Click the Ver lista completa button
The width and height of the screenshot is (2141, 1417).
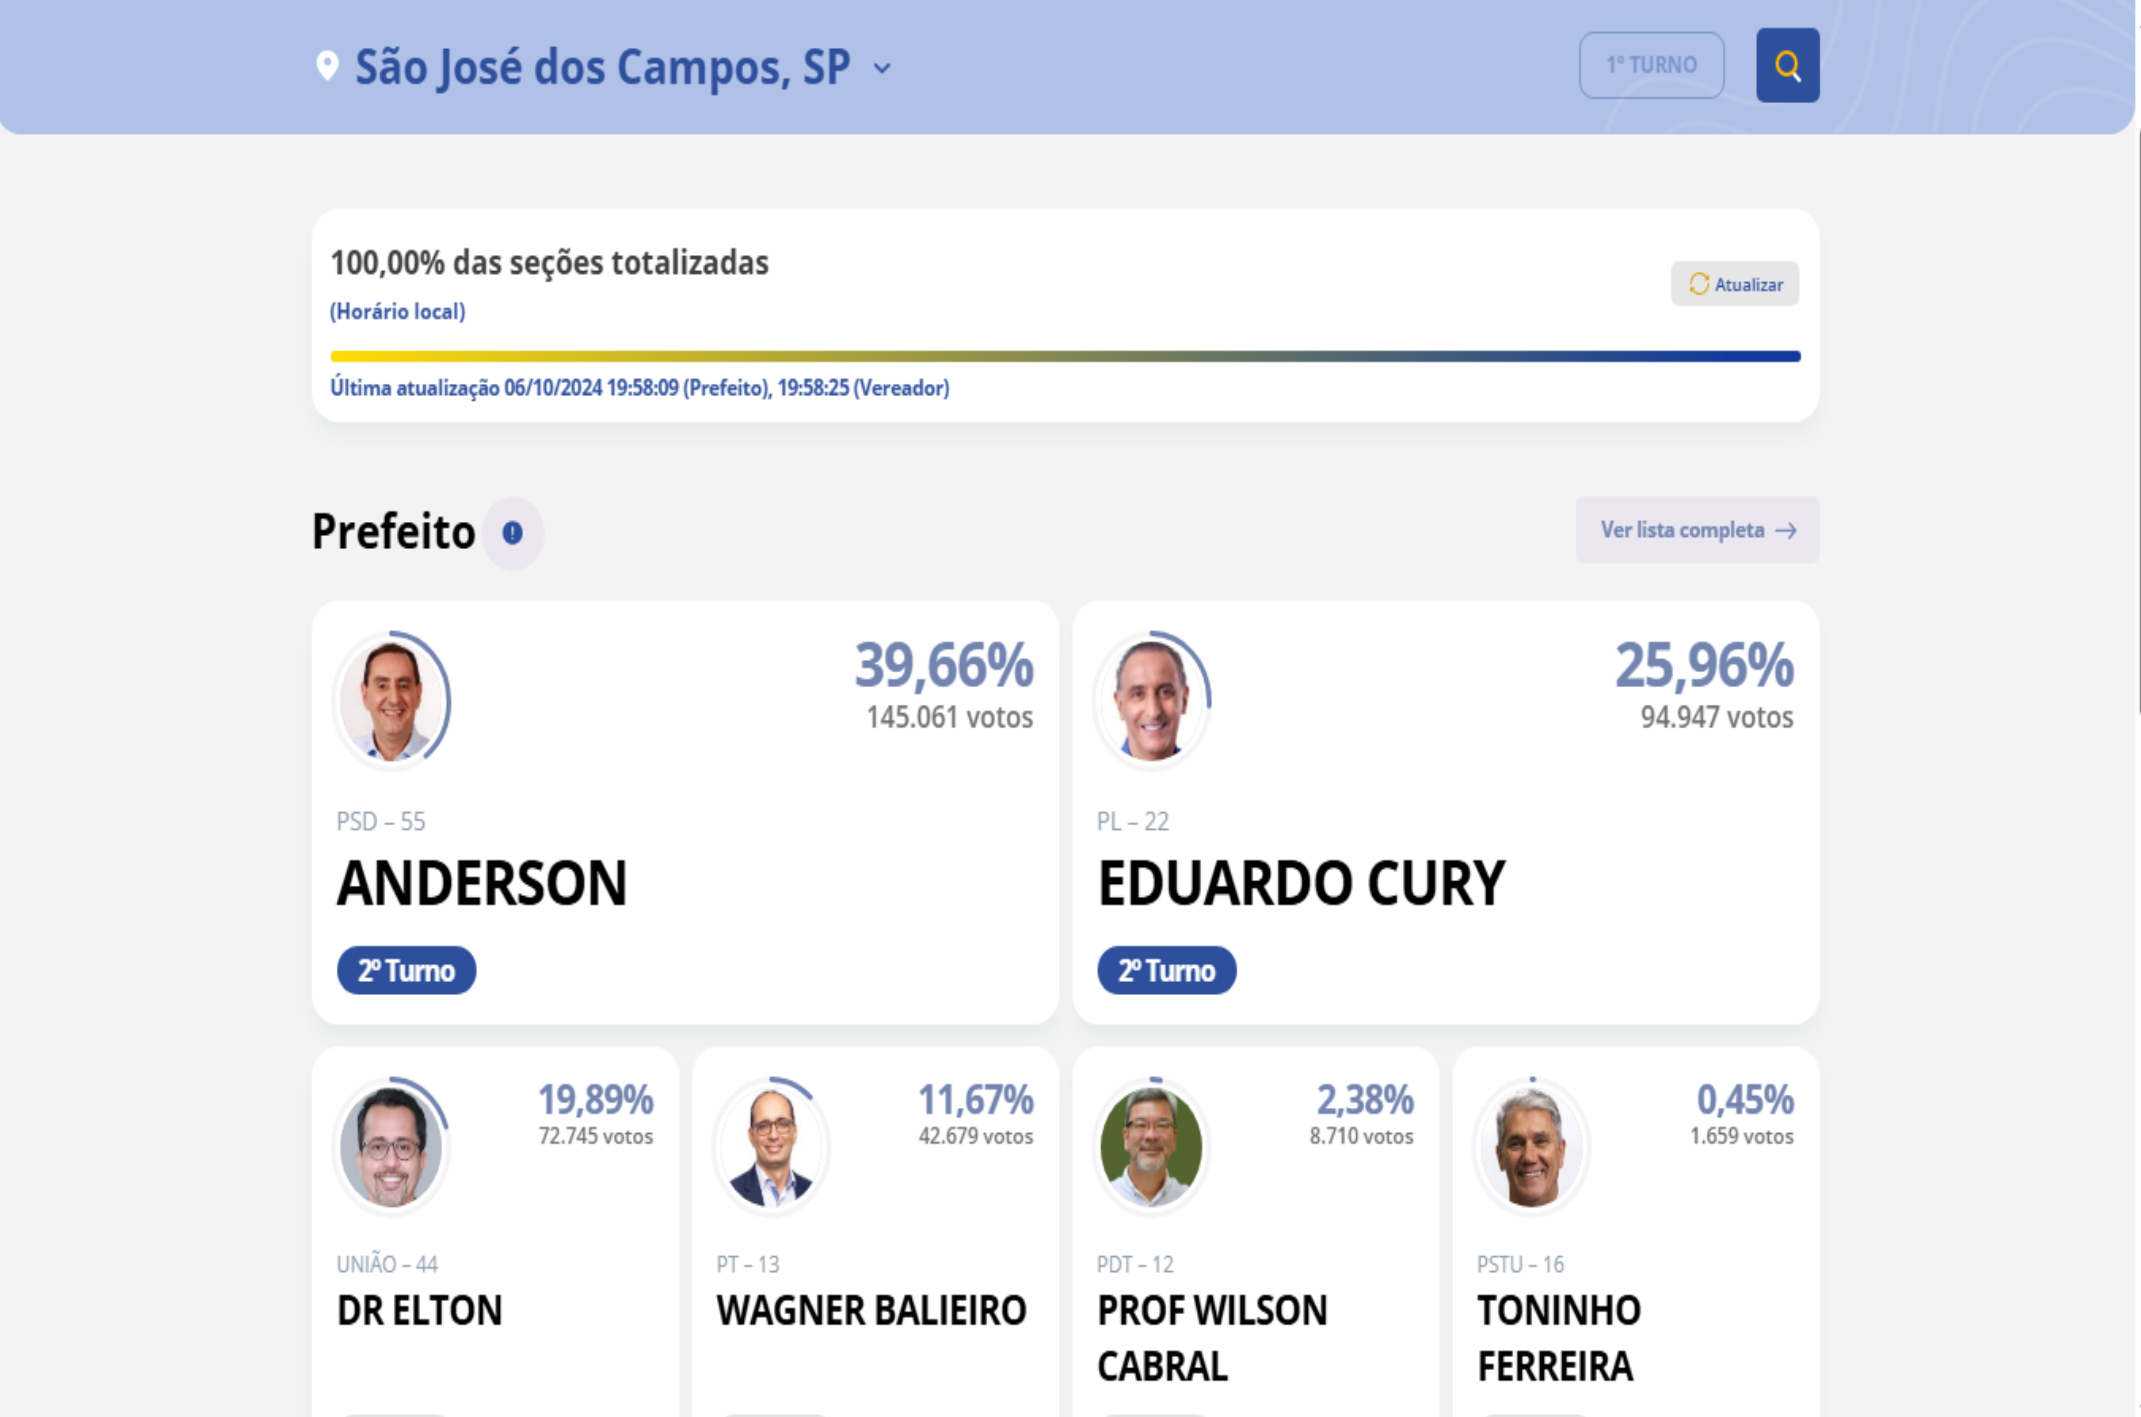click(1697, 530)
